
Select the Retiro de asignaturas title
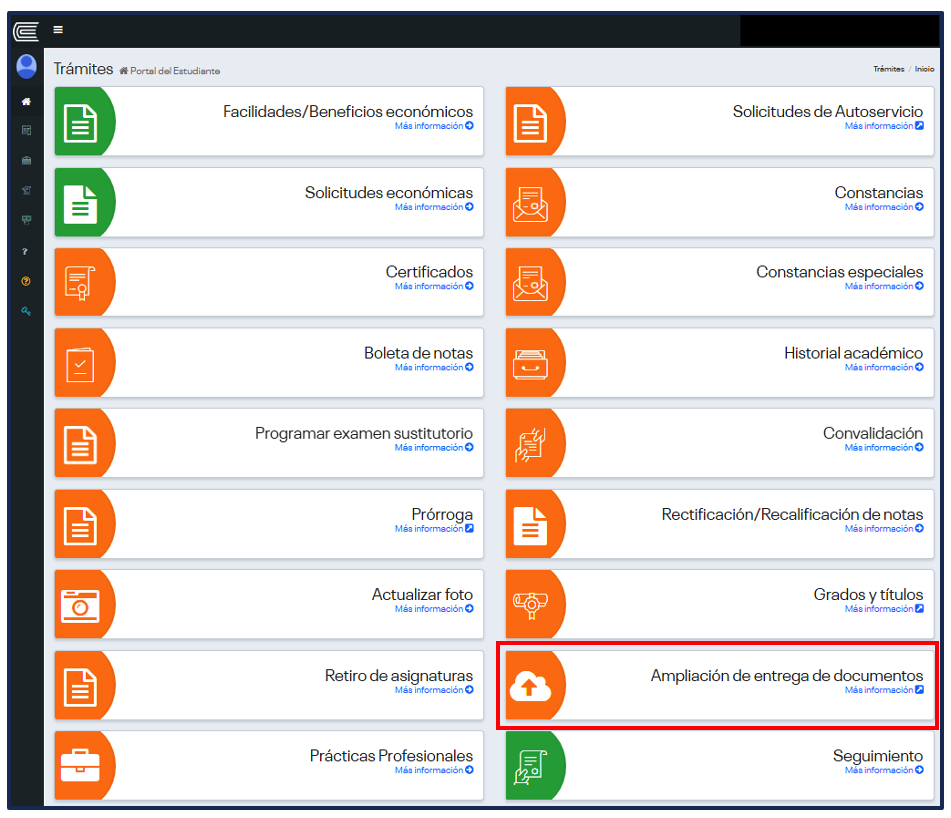pyautogui.click(x=398, y=676)
